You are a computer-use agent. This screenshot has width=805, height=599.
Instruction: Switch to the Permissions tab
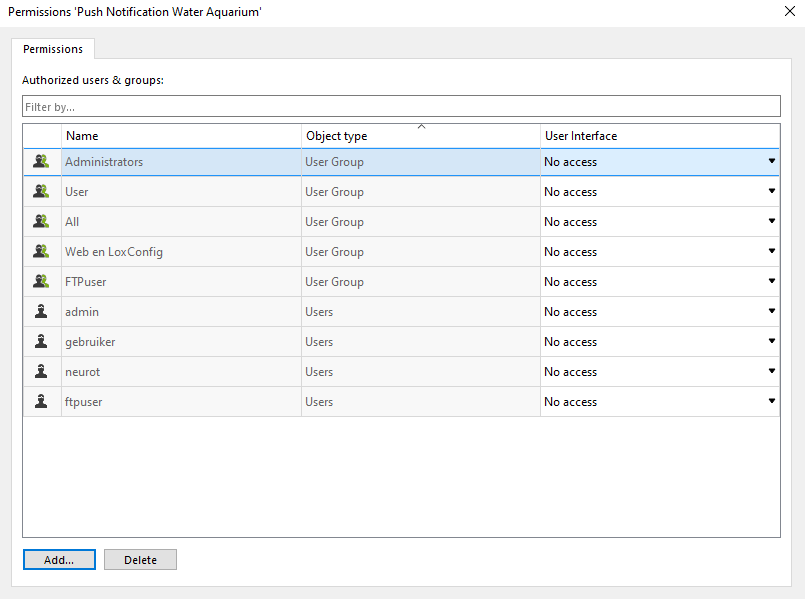click(x=53, y=49)
